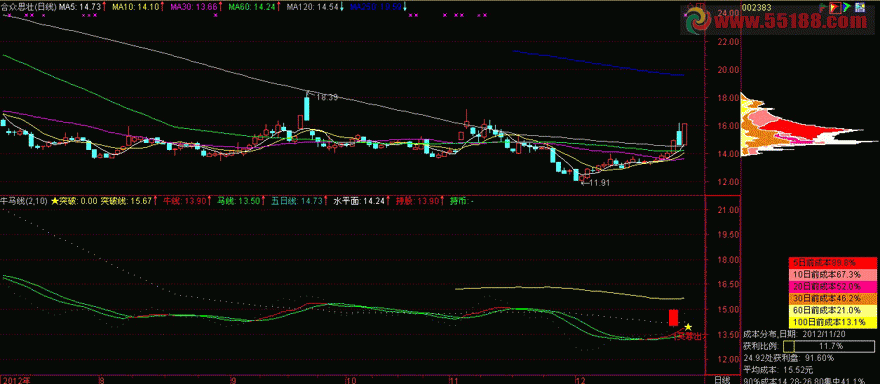Click the blue-green arrow chip icon
Screen dimensions: 880x384
click(x=846, y=7)
